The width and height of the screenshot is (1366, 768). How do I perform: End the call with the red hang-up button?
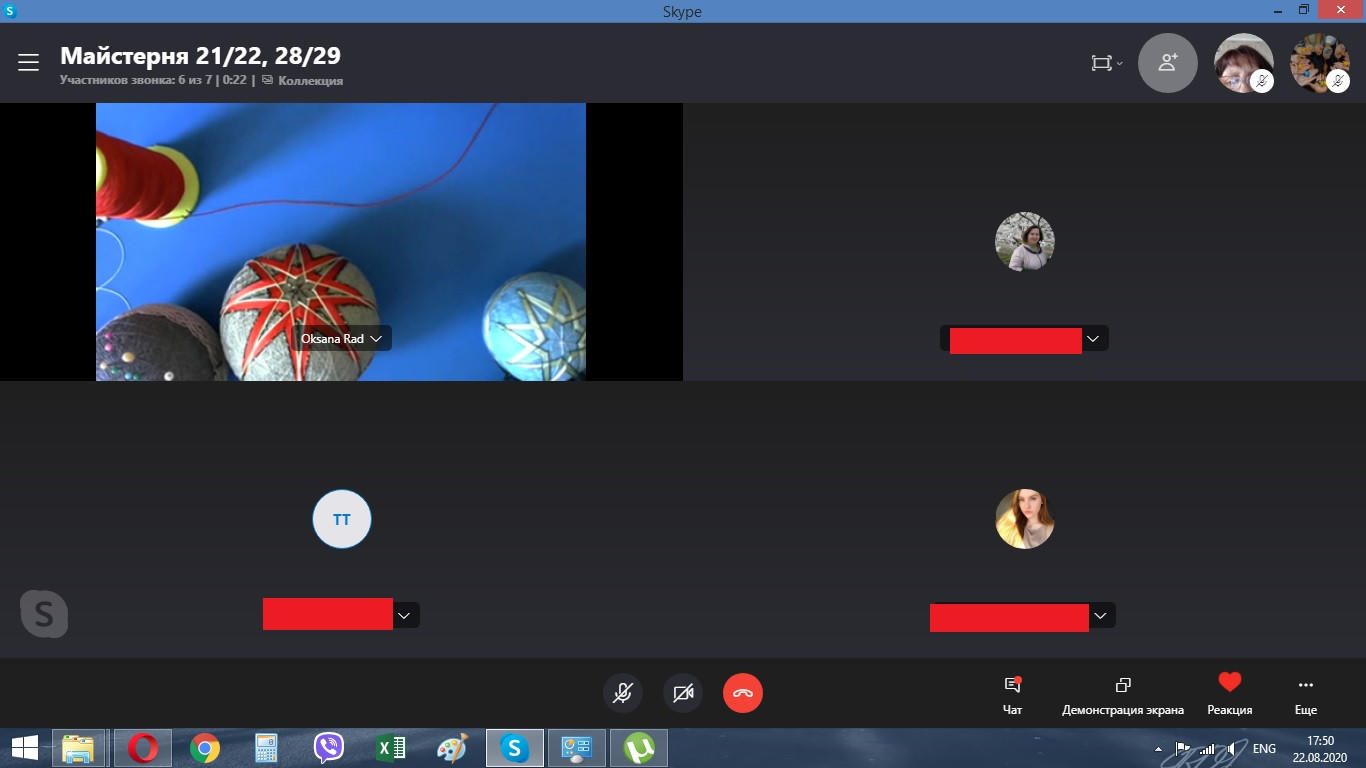(x=743, y=693)
